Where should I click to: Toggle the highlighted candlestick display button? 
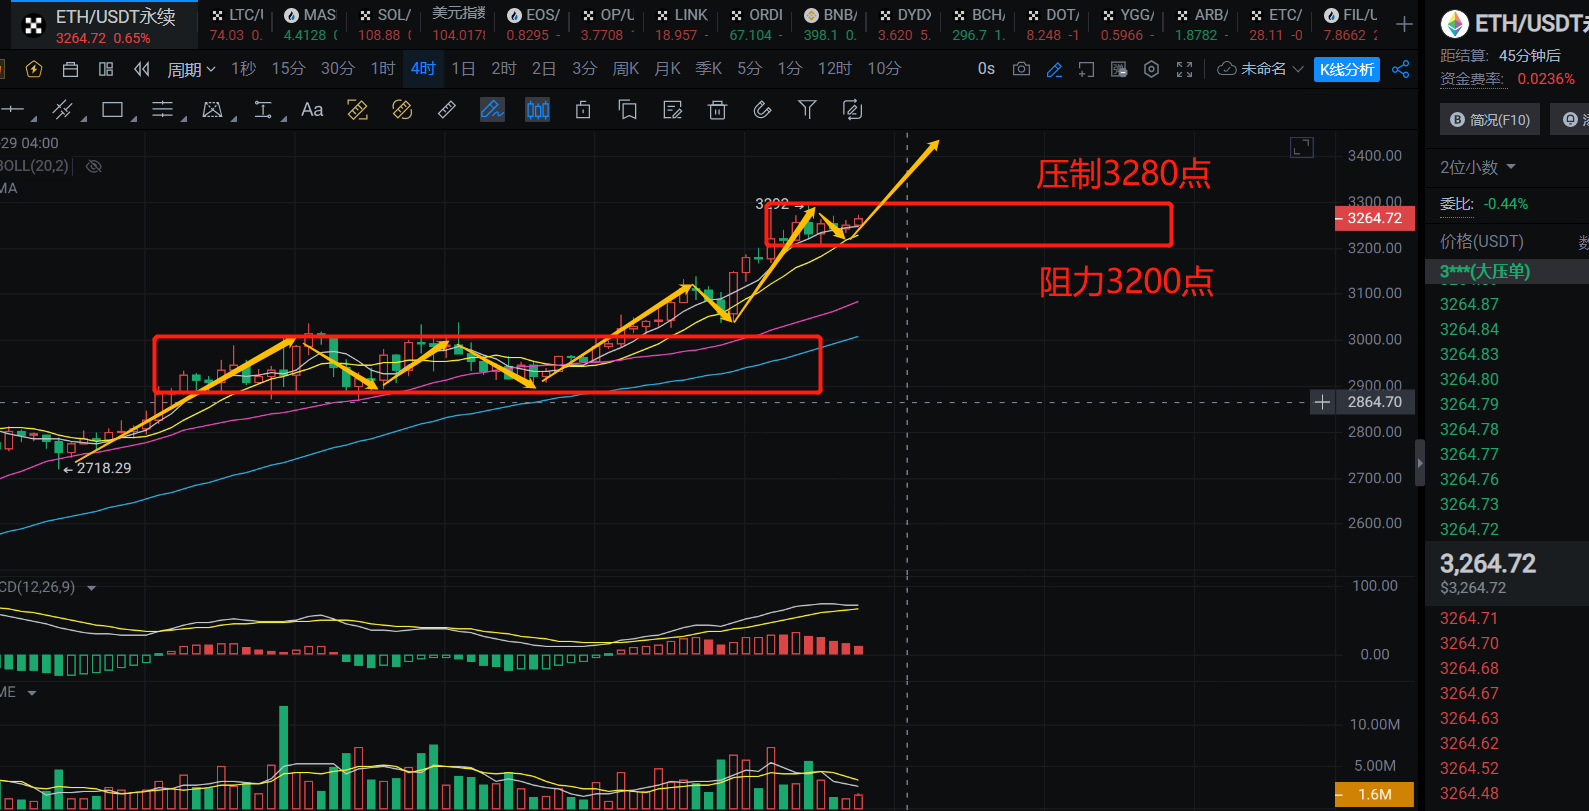click(x=537, y=110)
